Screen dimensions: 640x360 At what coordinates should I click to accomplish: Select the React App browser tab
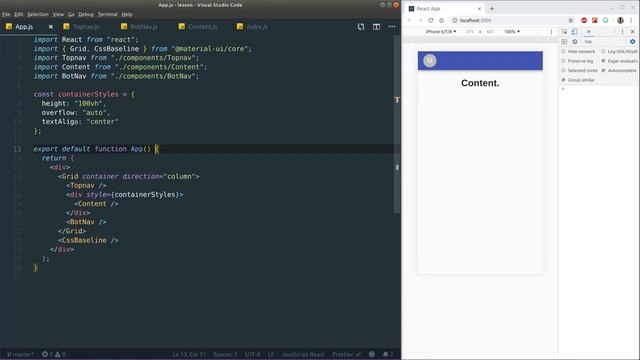(x=445, y=9)
